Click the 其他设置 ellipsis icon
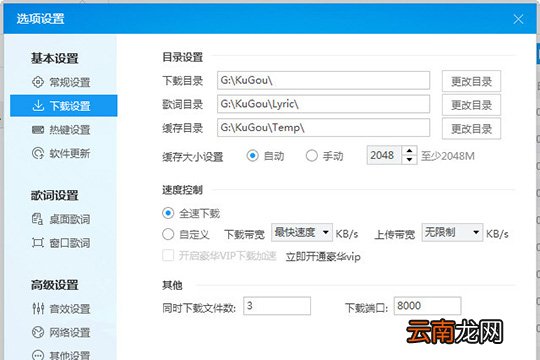The height and width of the screenshot is (360, 540). [38, 355]
